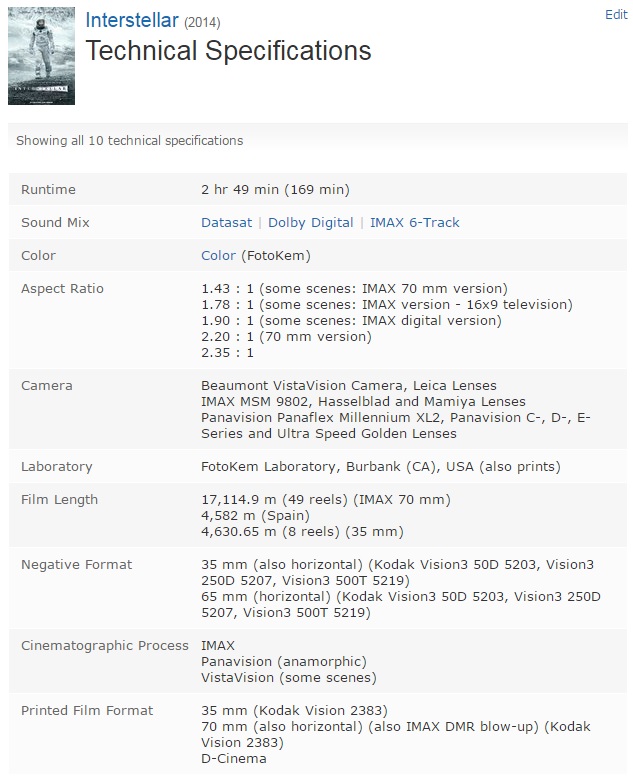Select the '1.90 : 1' IMAX digital version line
Image resolution: width=633 pixels, height=780 pixels.
point(351,320)
